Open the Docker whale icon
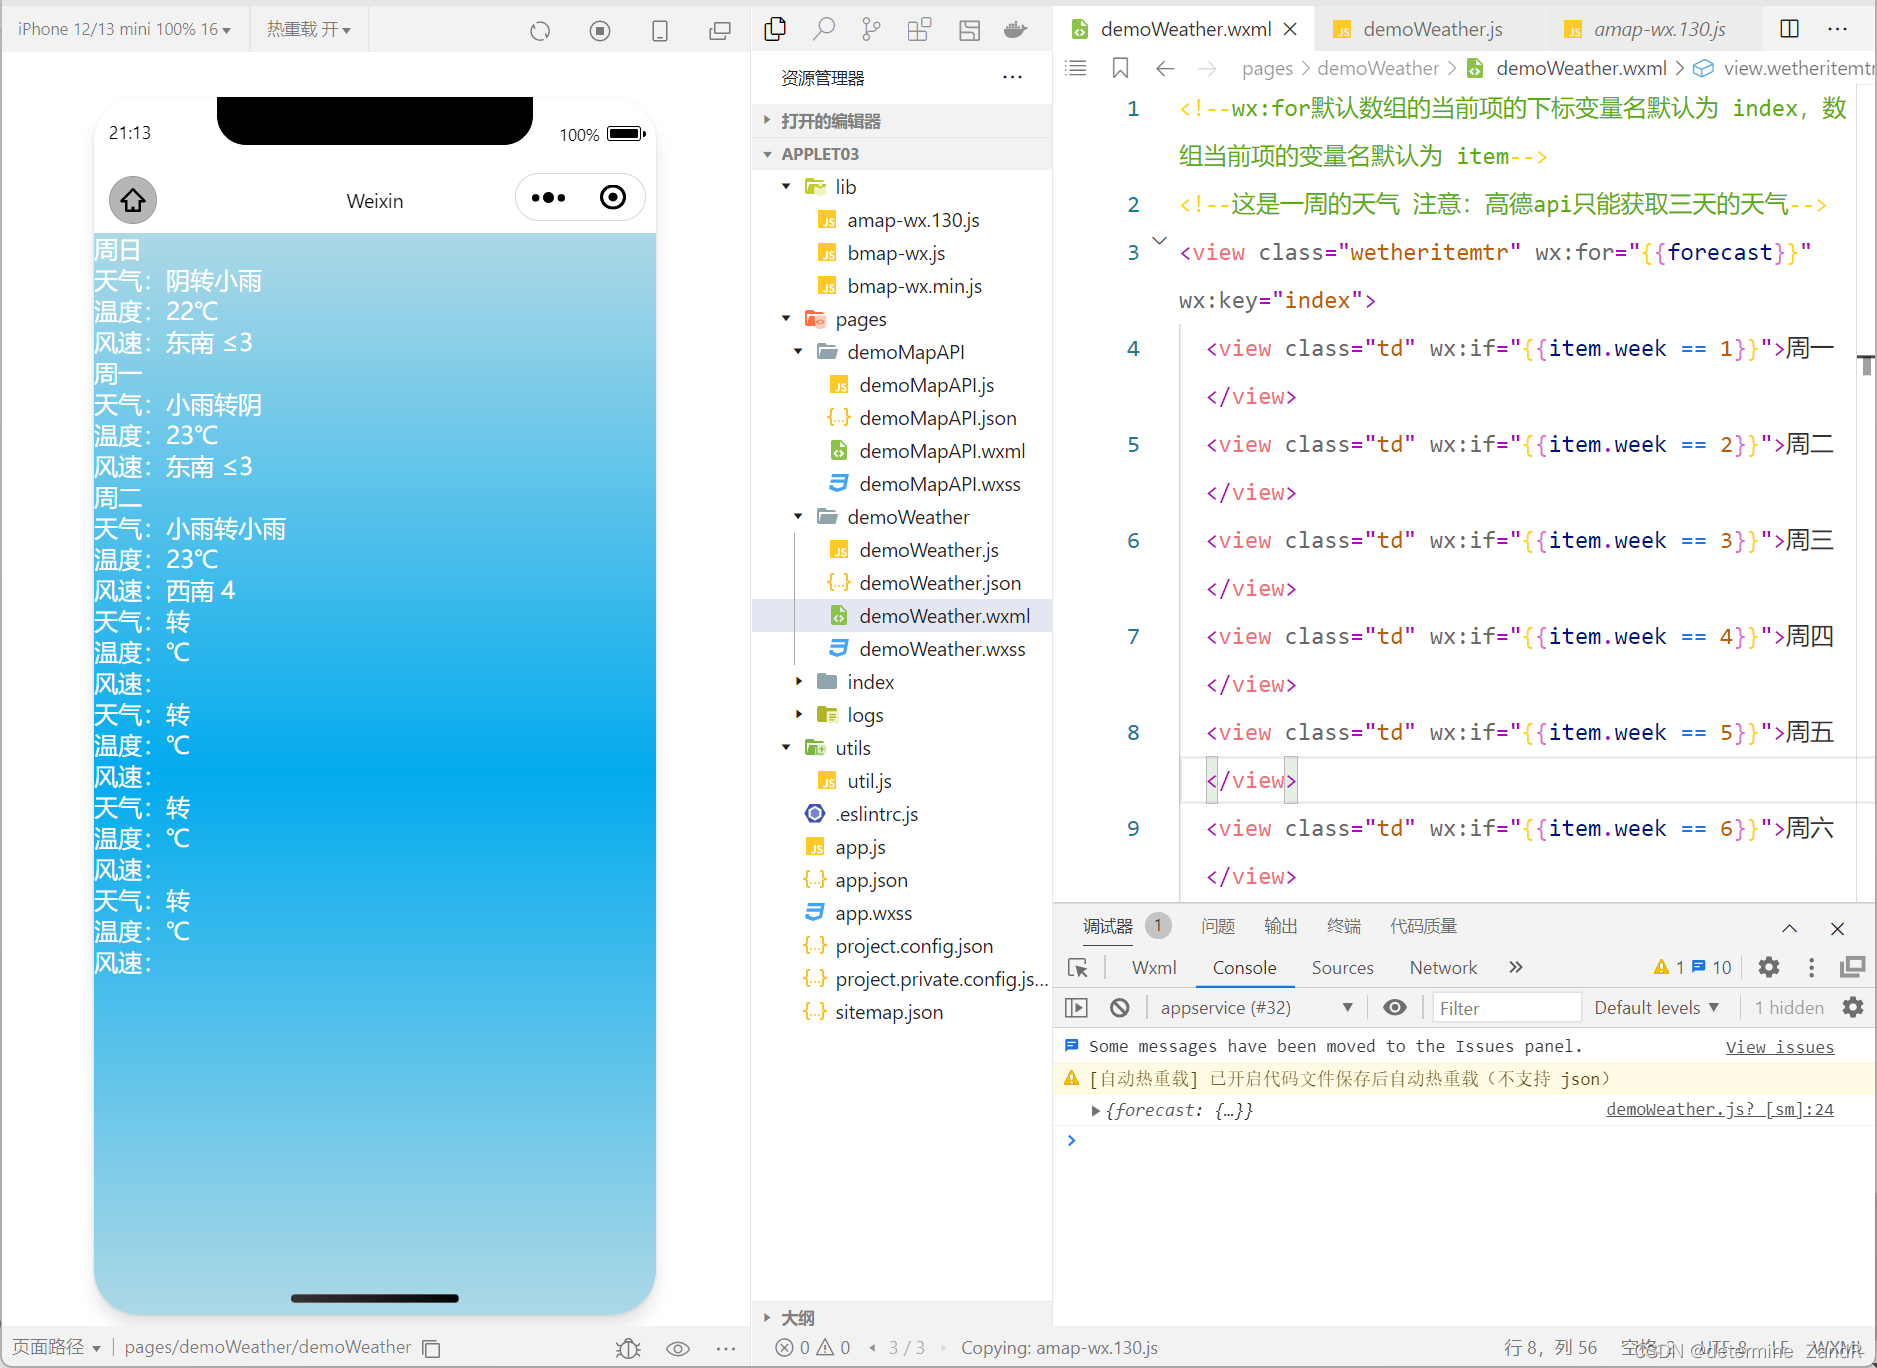The height and width of the screenshot is (1368, 1877). [x=1016, y=29]
